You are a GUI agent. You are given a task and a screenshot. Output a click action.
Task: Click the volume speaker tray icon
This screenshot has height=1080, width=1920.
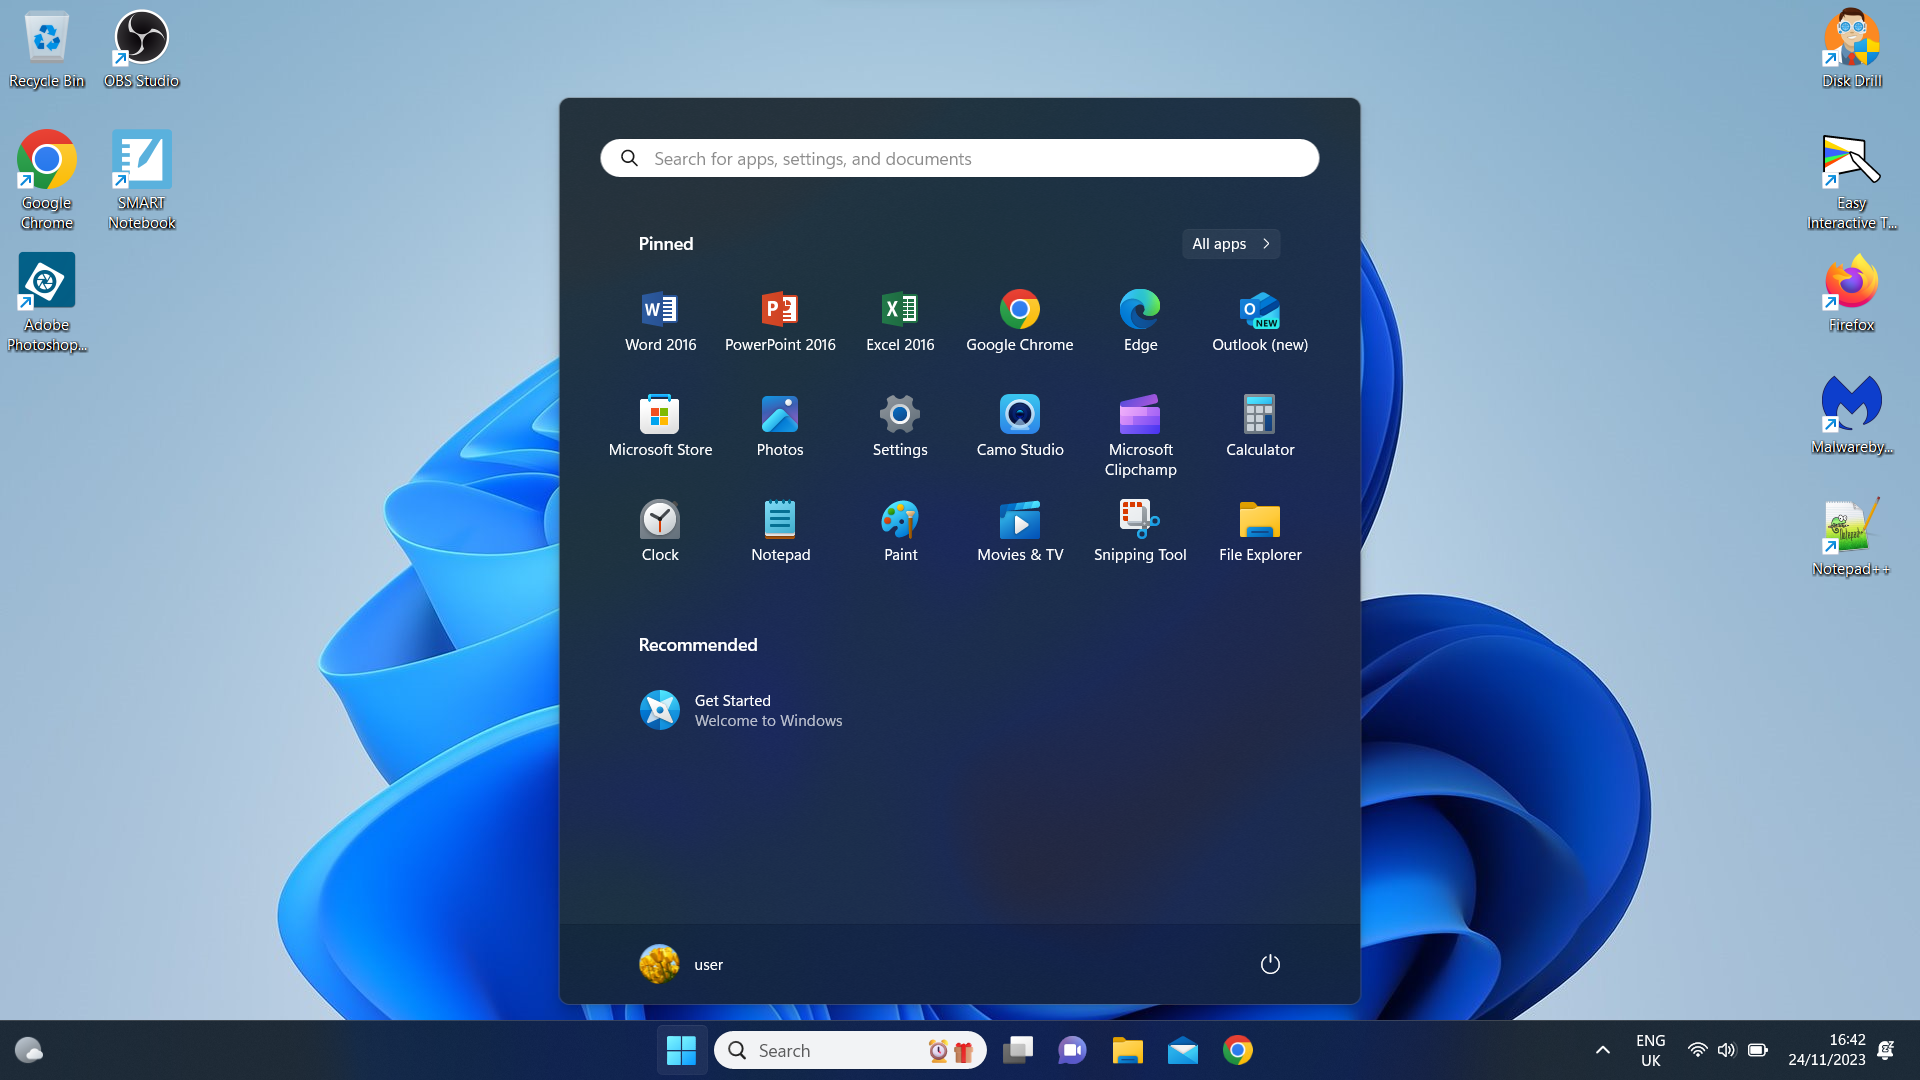1727,1050
